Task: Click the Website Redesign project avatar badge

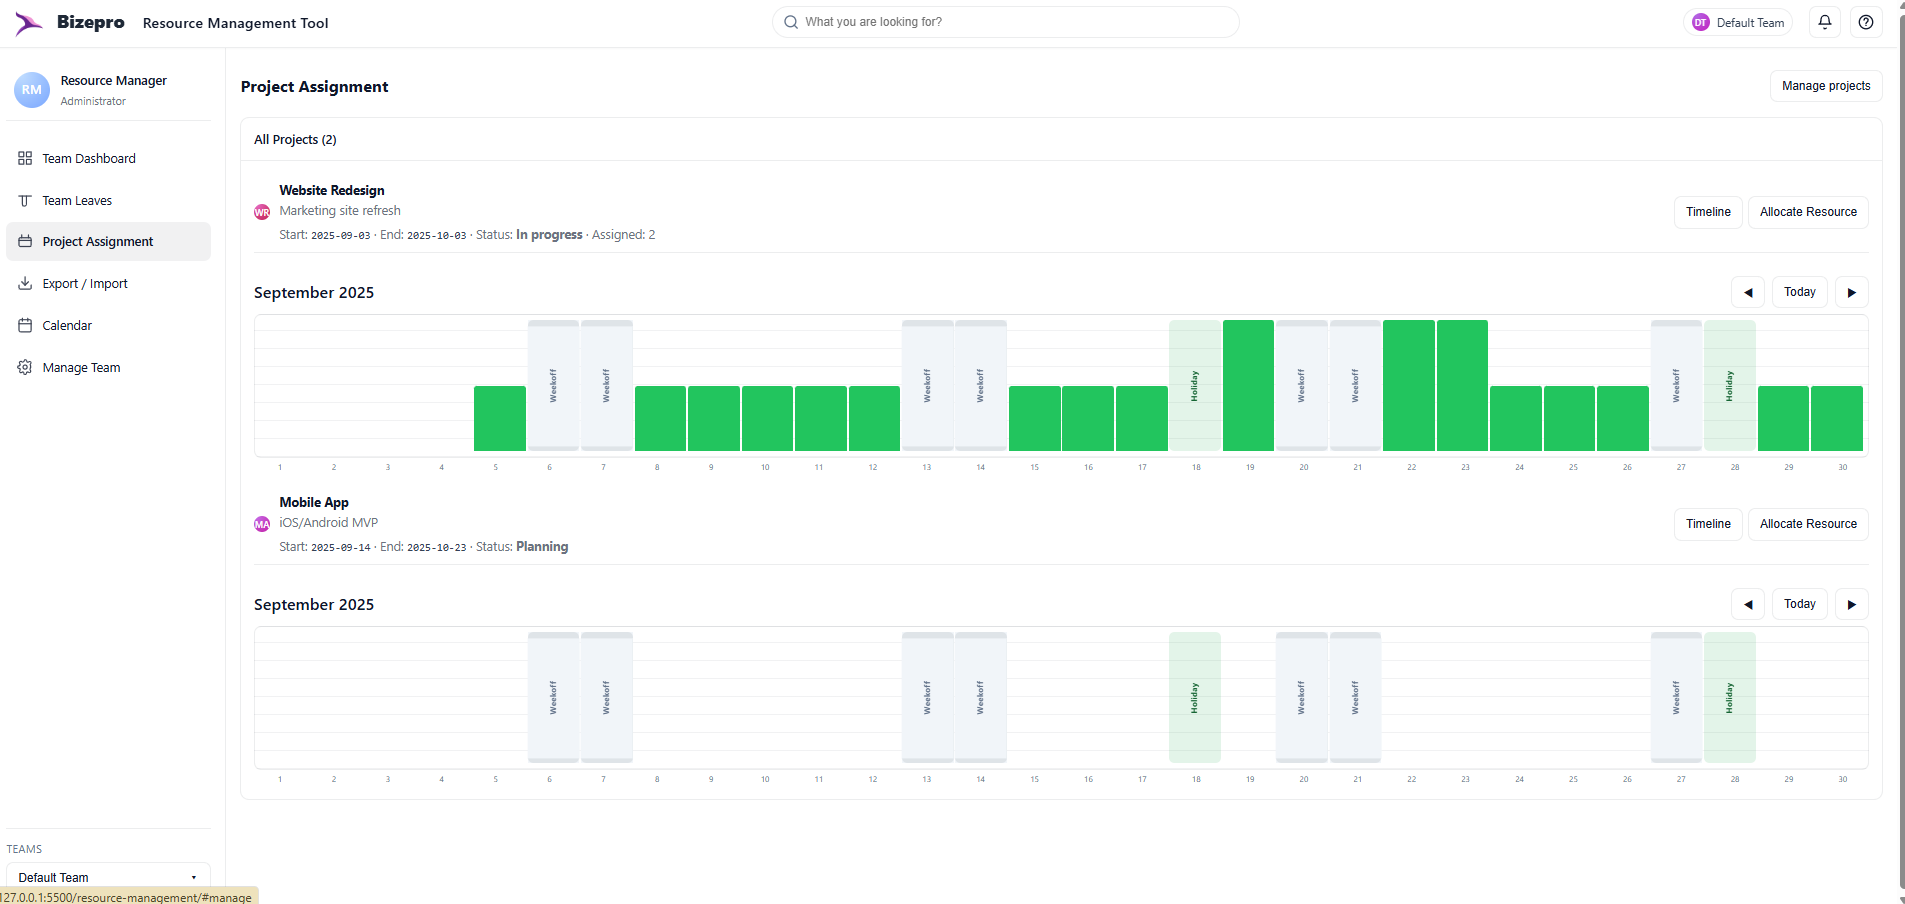Action: pos(261,212)
